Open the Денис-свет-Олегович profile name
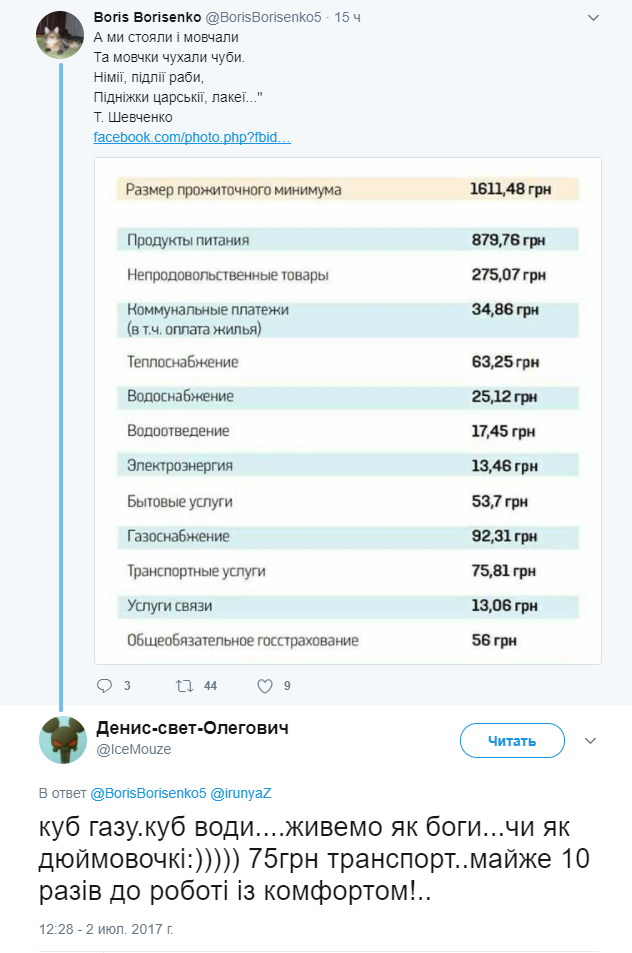 click(193, 728)
